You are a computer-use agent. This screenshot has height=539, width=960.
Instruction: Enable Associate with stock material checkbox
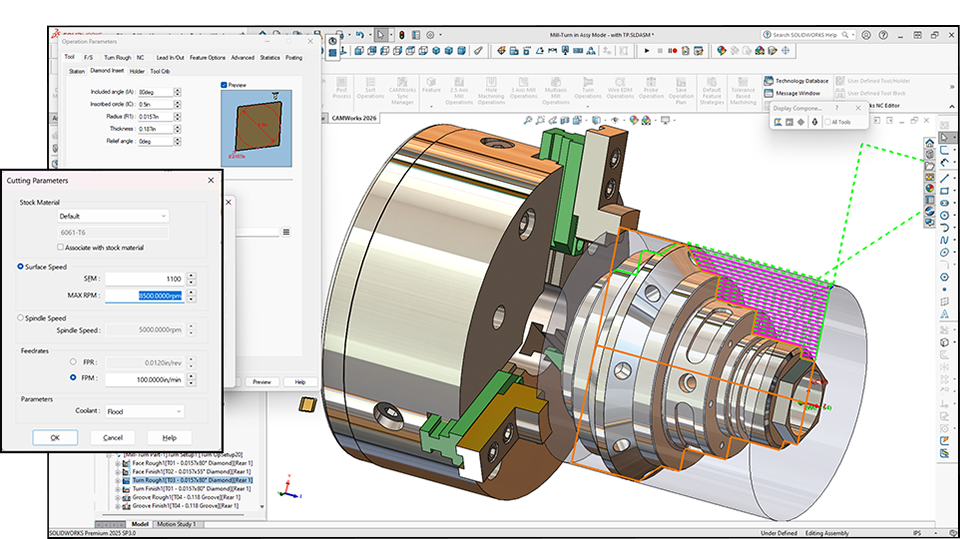pos(61,247)
